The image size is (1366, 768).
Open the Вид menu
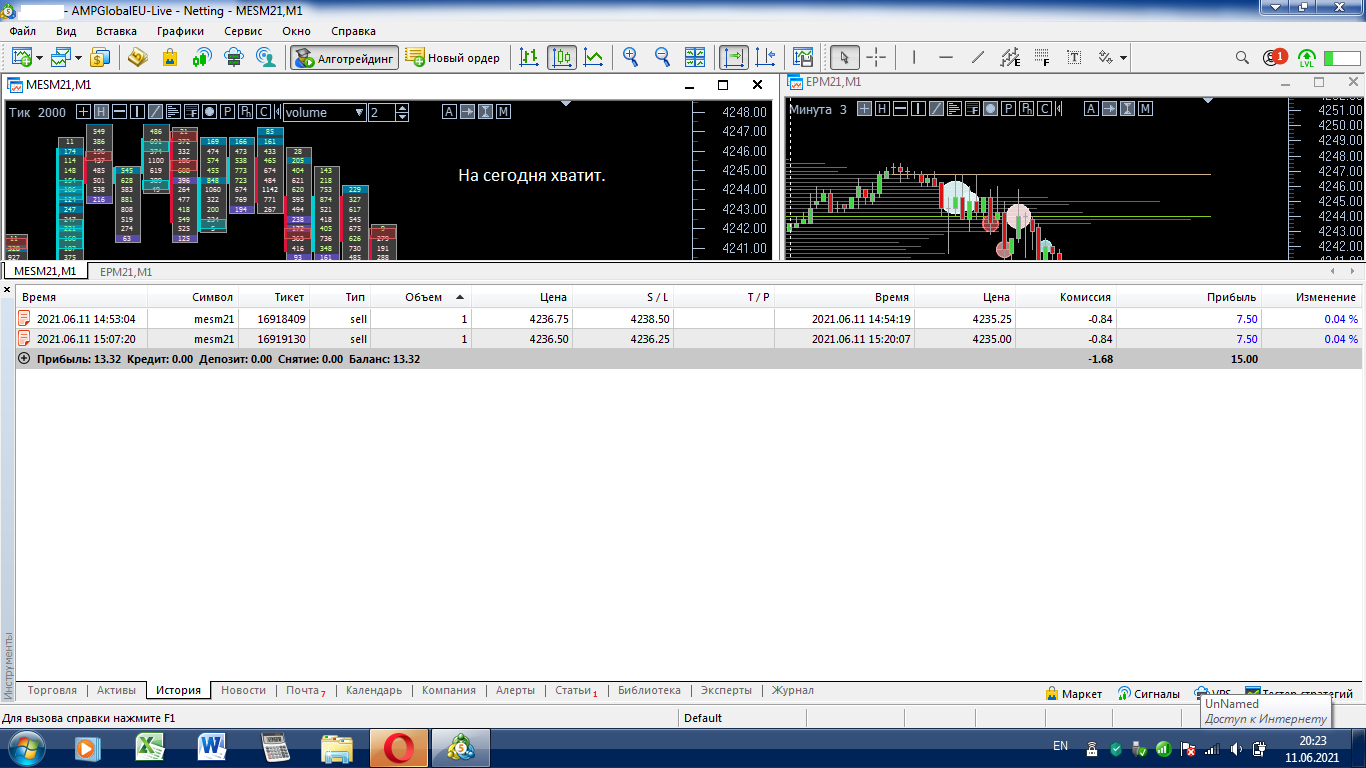coord(66,31)
